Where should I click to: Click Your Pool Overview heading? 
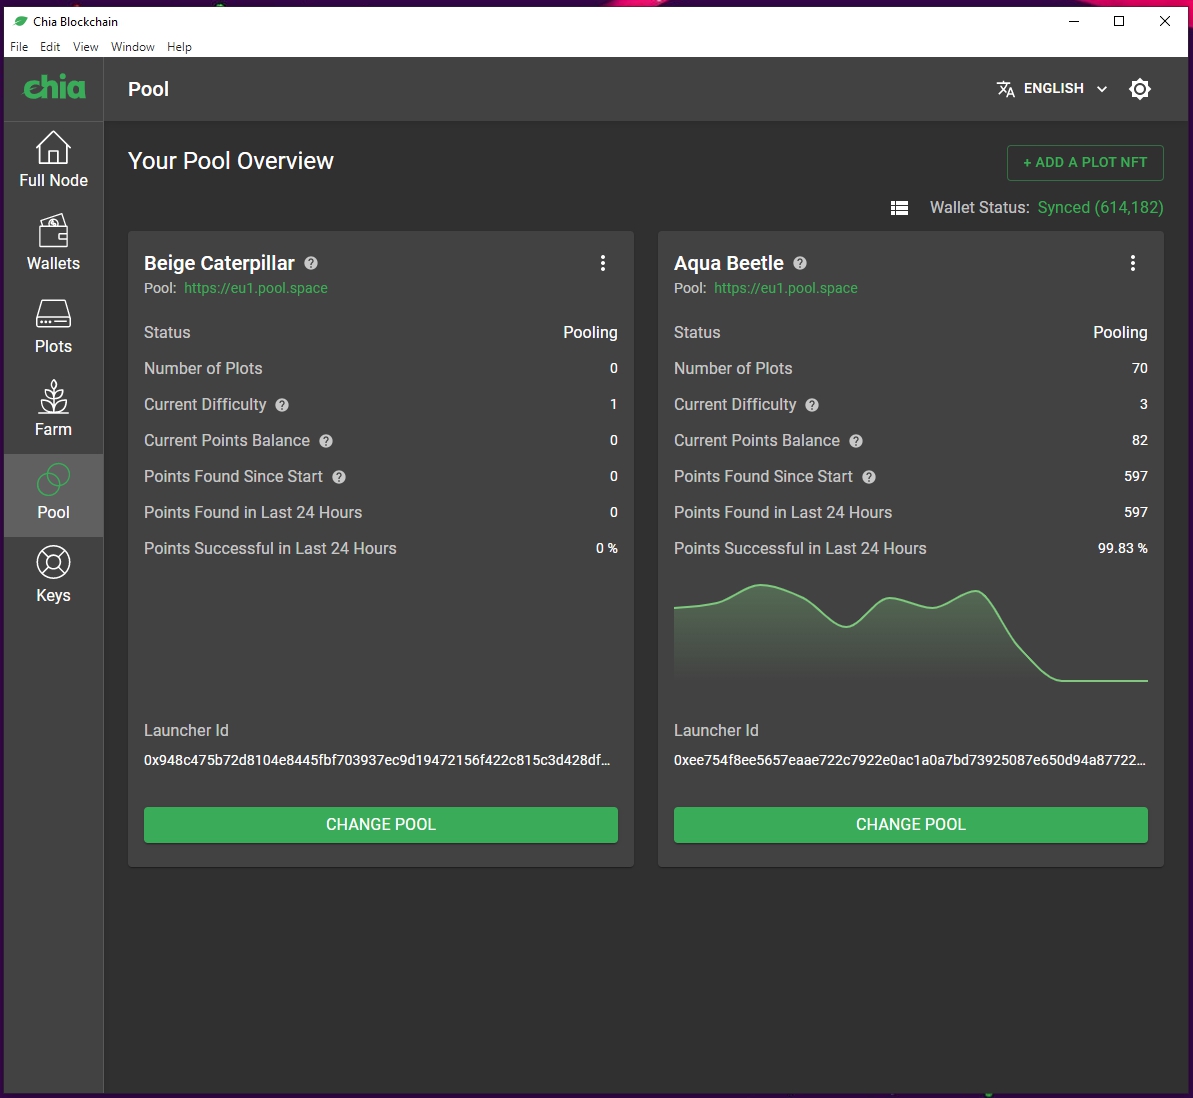pos(231,161)
